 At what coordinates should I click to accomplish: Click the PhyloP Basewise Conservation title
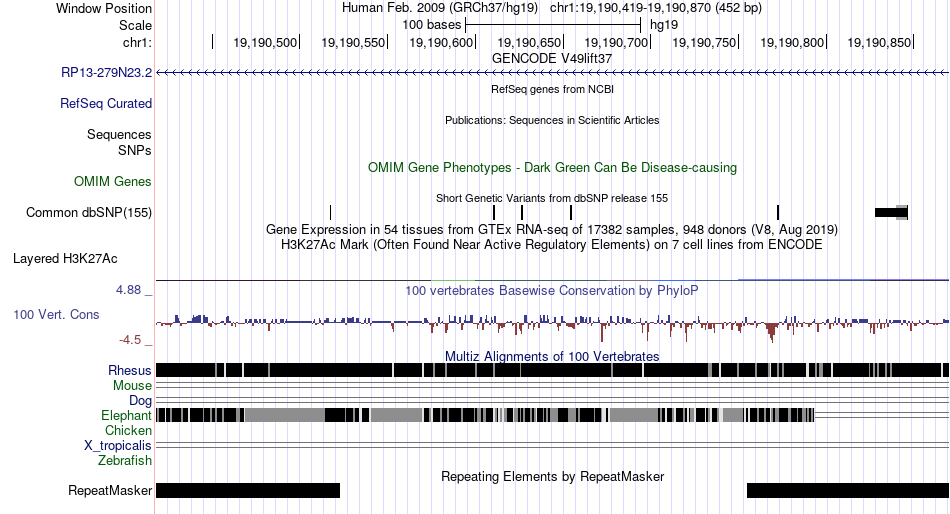(552, 290)
